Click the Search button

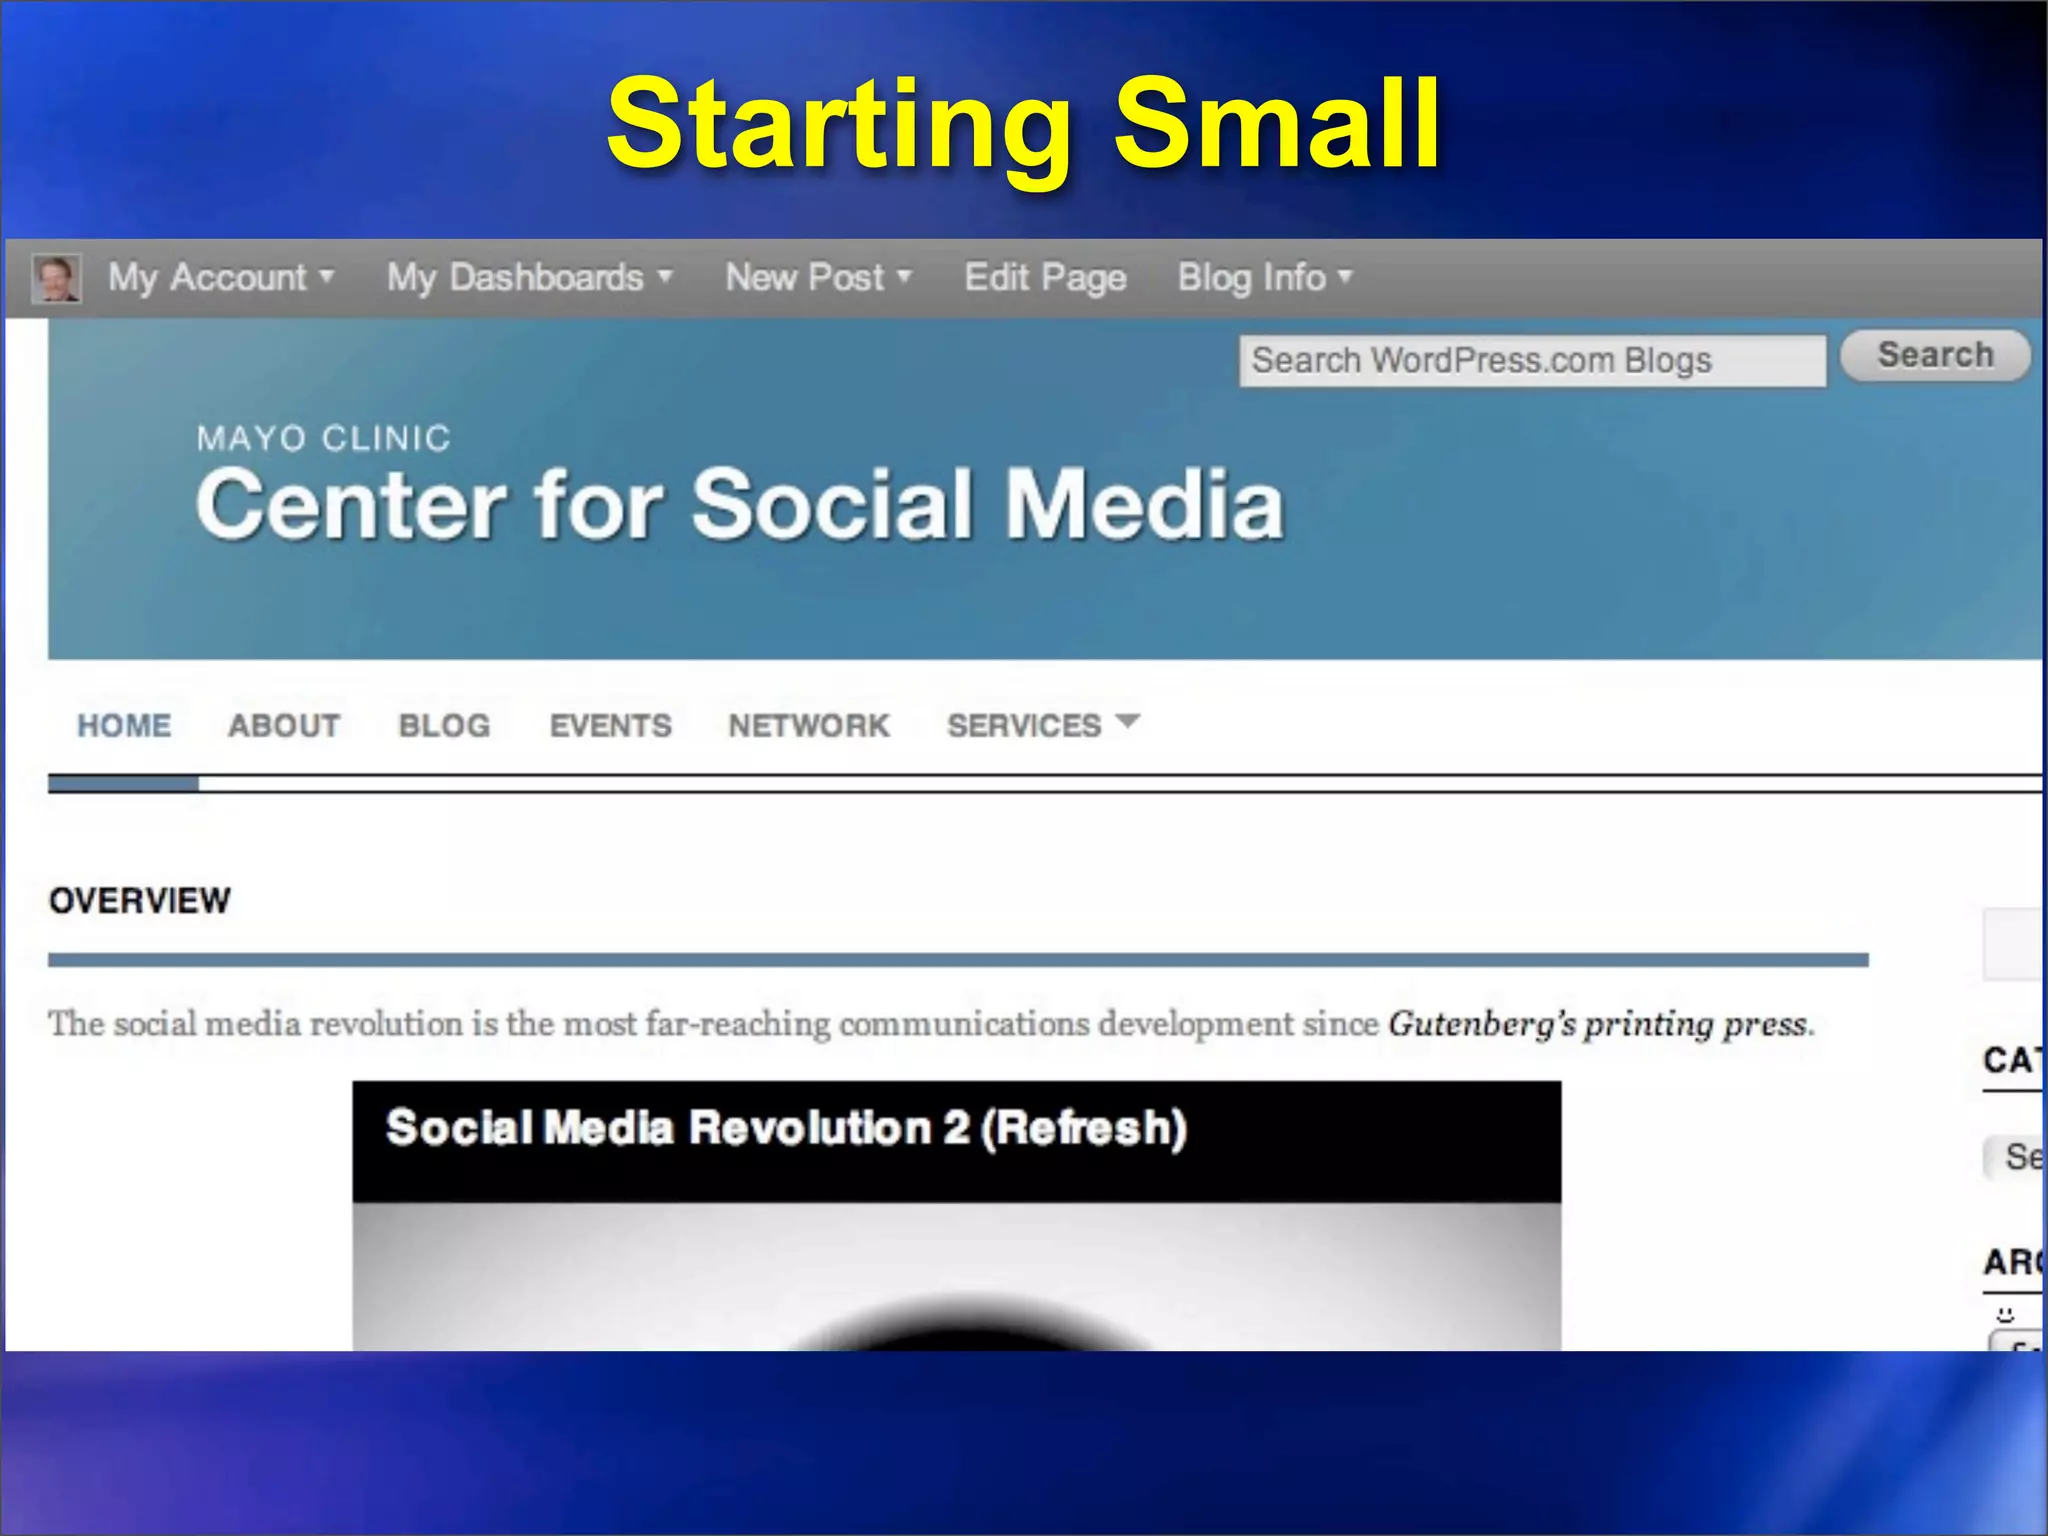click(1936, 355)
